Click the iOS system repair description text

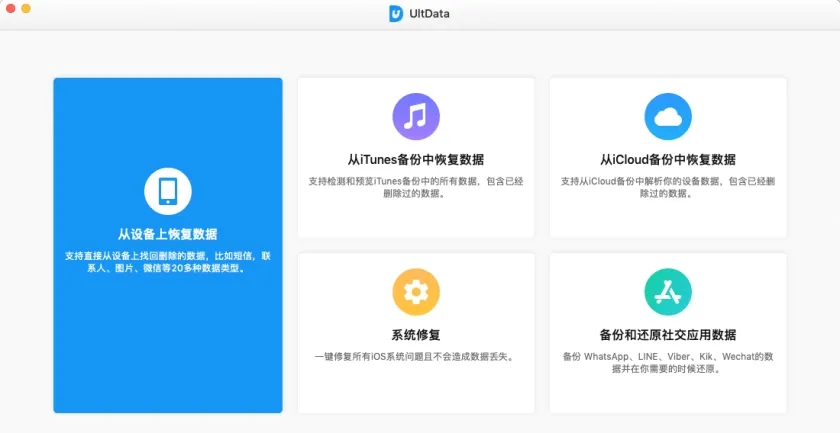coord(416,356)
